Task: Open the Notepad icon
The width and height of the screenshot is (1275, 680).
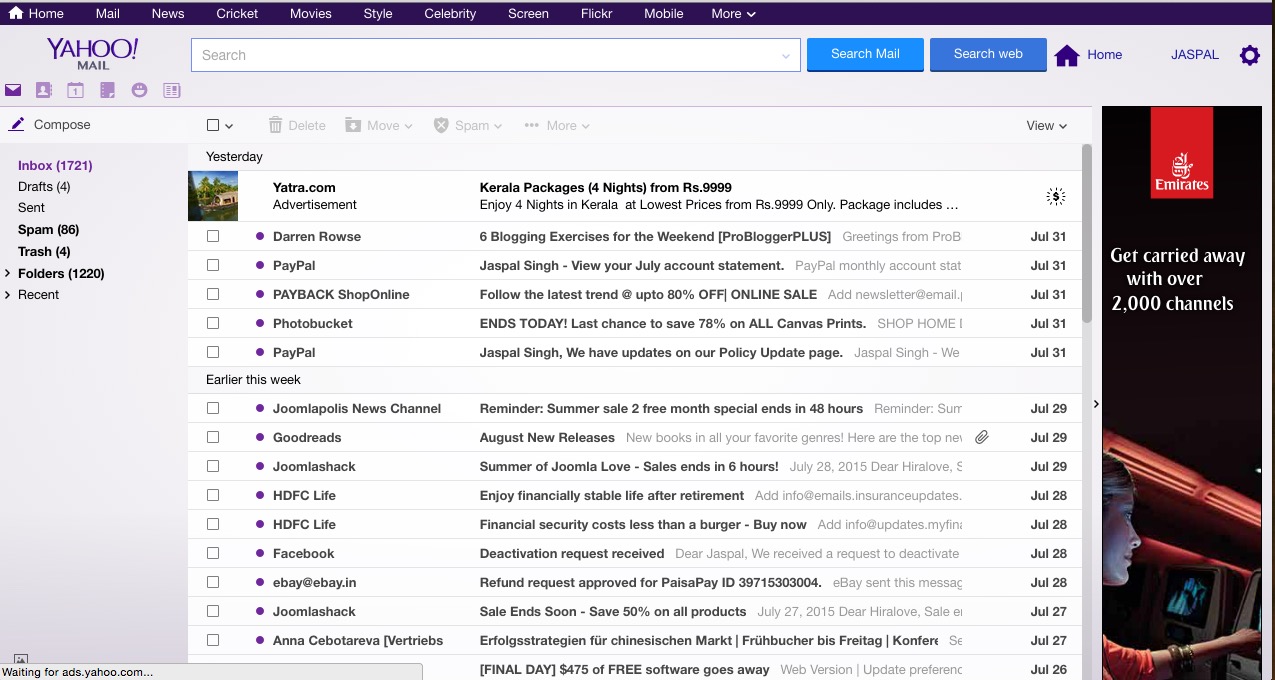Action: (107, 90)
